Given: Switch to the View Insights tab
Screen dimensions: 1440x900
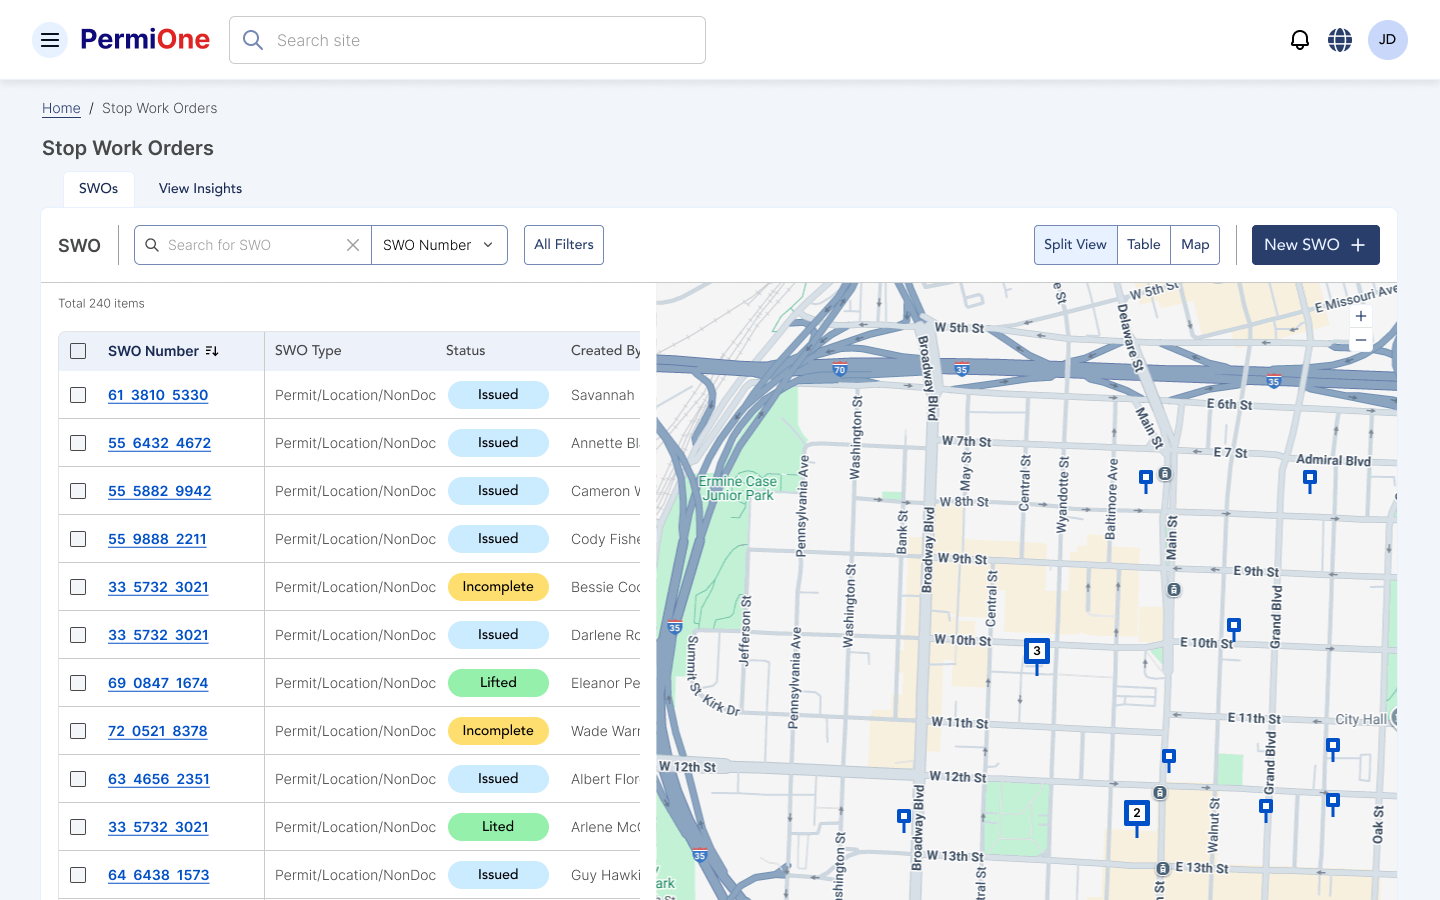Looking at the screenshot, I should 200,189.
